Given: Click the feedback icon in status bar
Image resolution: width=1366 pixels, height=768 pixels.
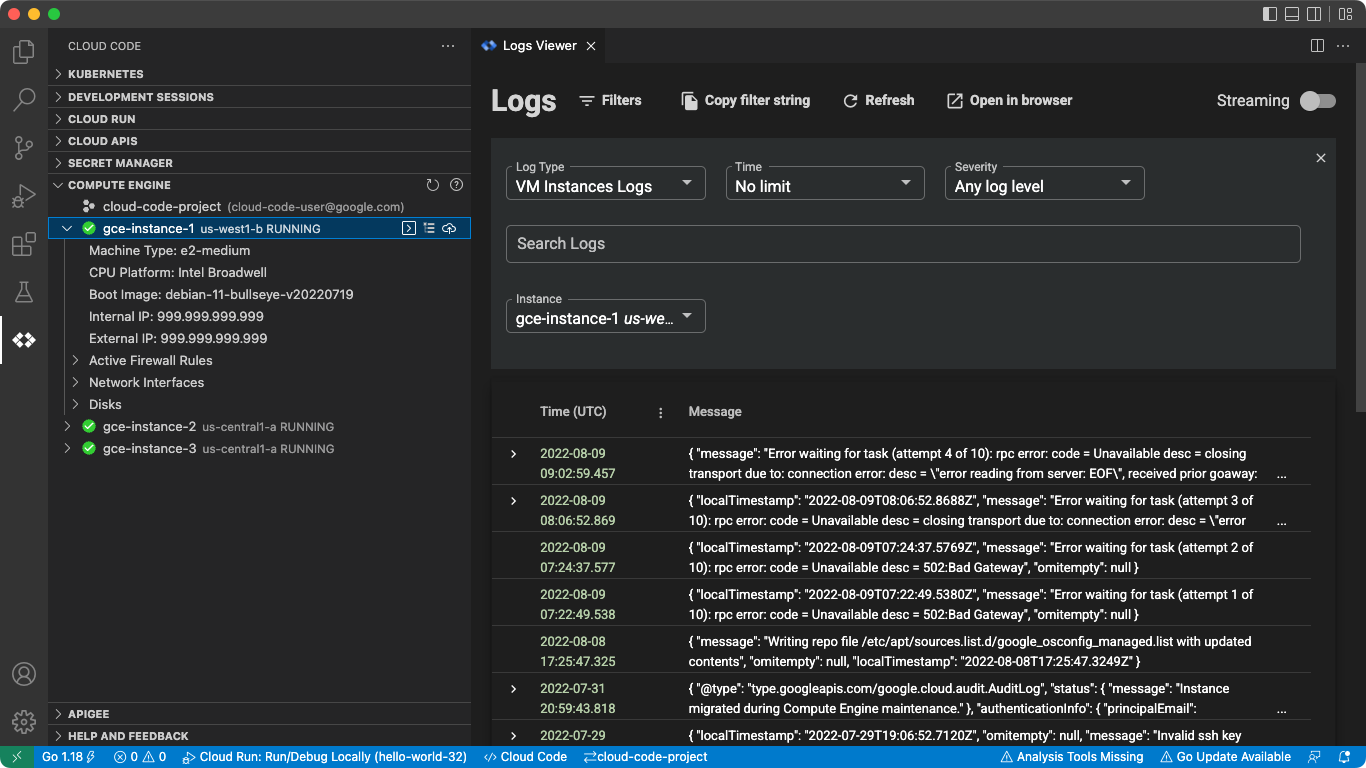Looking at the screenshot, I should click(1315, 757).
